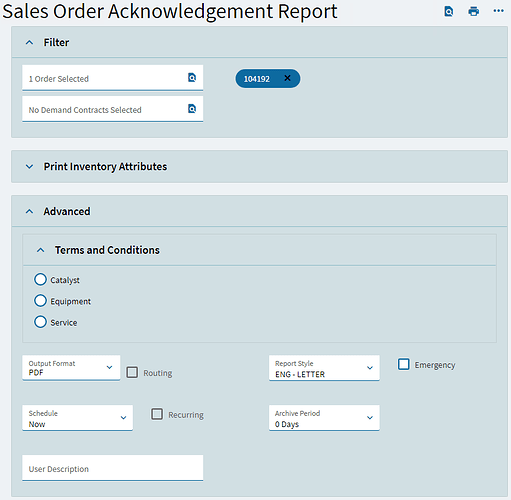Enable the Emergency checkbox
The image size is (511, 500).
click(x=404, y=364)
